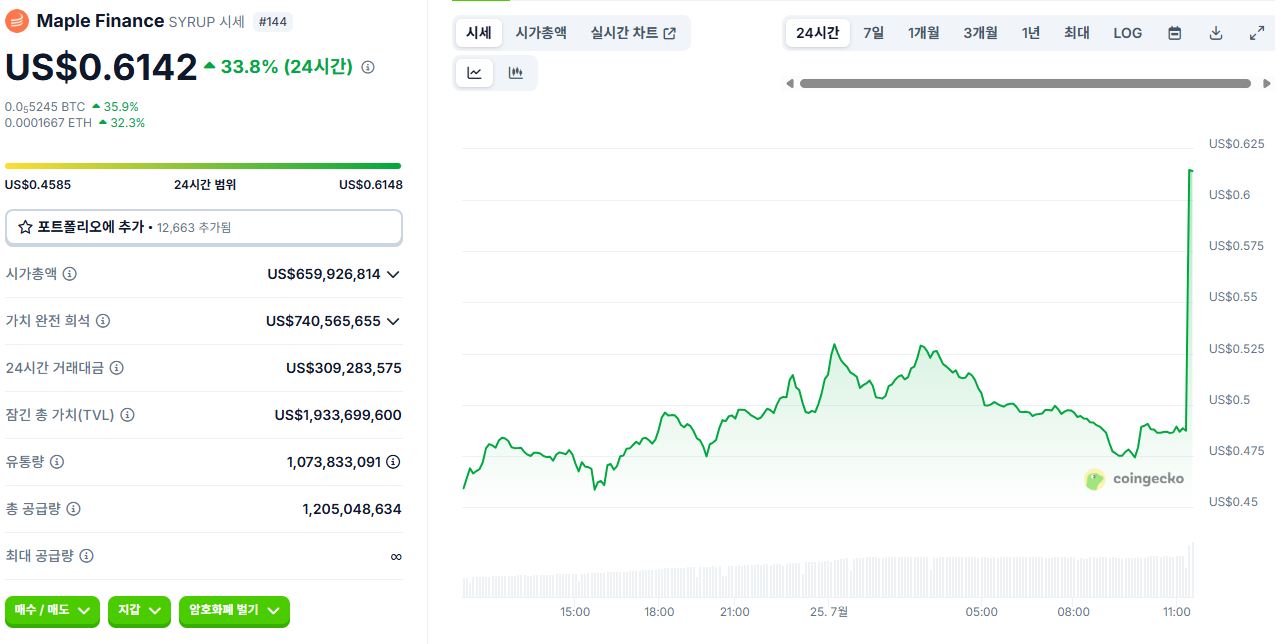Show info tooltip for 가치 완전 희석

tap(103, 321)
